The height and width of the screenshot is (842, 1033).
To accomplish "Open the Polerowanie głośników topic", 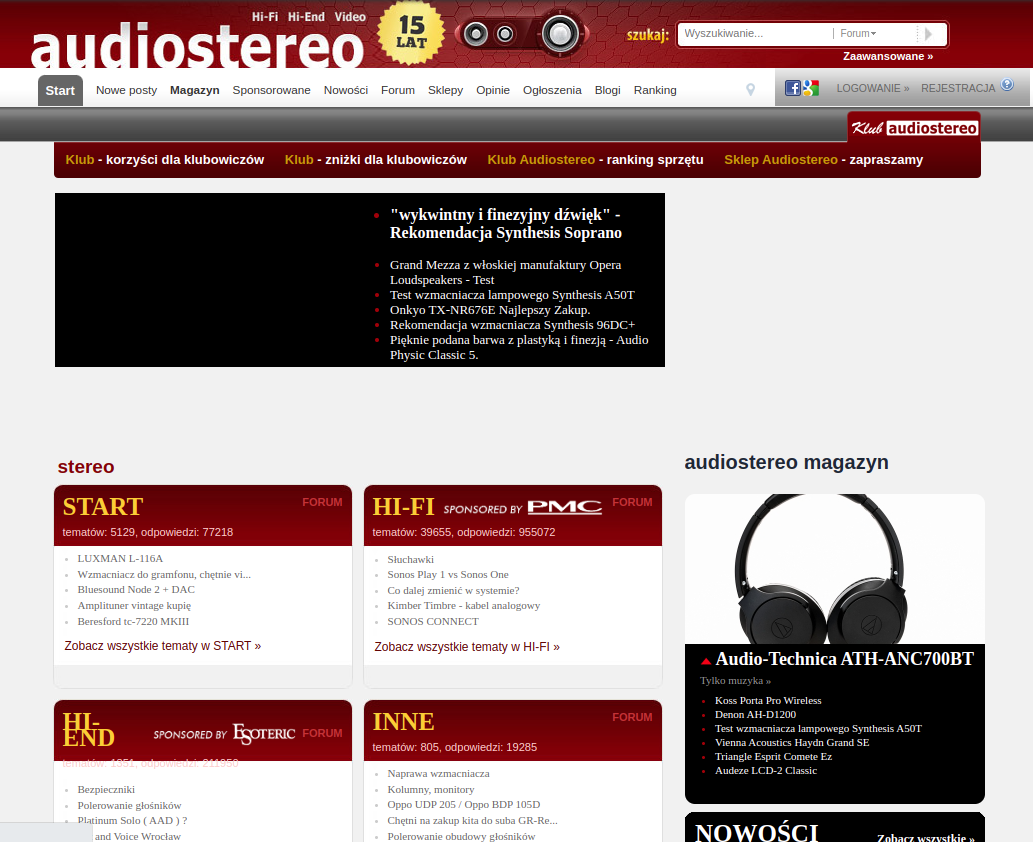I will (129, 805).
